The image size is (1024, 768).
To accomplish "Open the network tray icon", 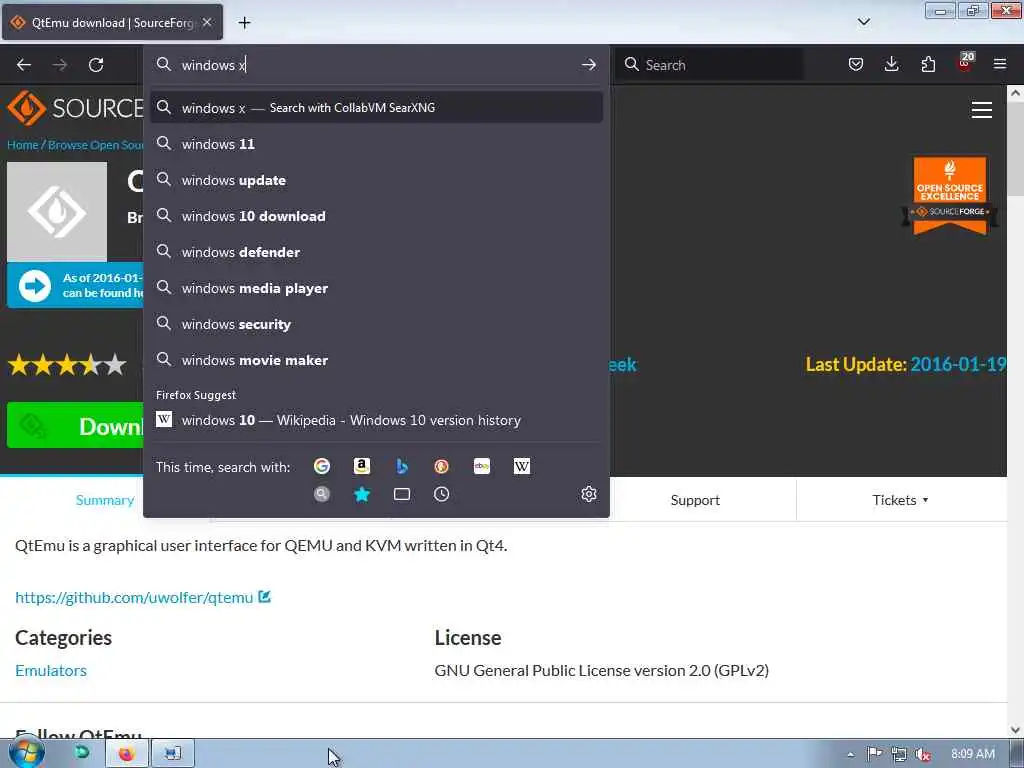I will coord(899,754).
